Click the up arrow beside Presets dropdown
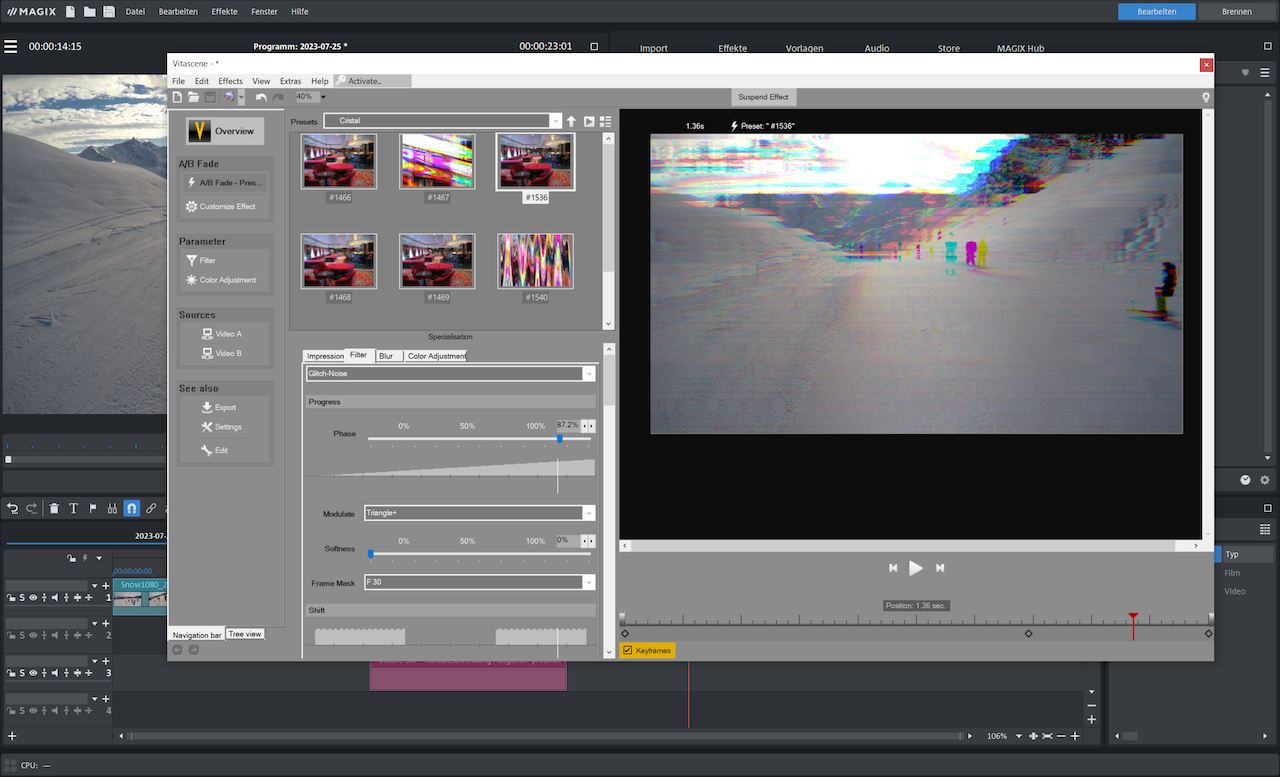The height and width of the screenshot is (777, 1280). (x=571, y=121)
